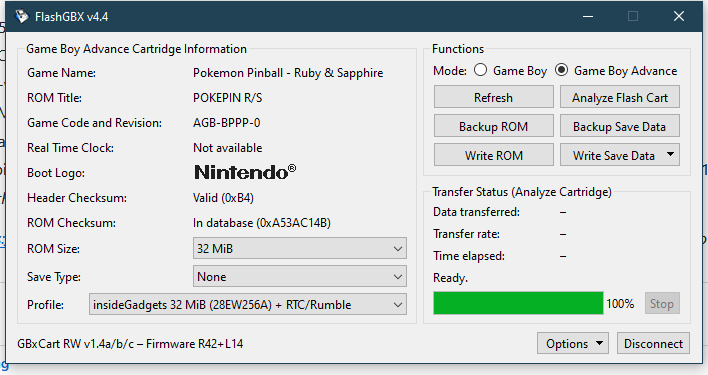708x375 pixels.
Task: Click the disabled Stop button
Action: point(662,303)
